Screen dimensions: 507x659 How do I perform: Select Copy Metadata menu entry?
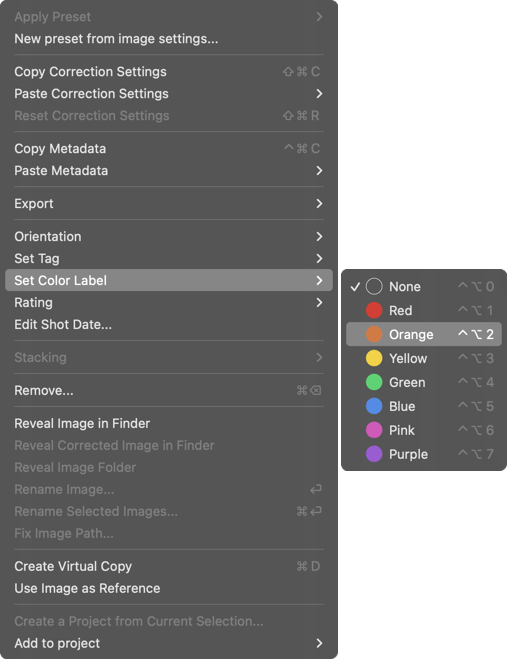tap(169, 149)
